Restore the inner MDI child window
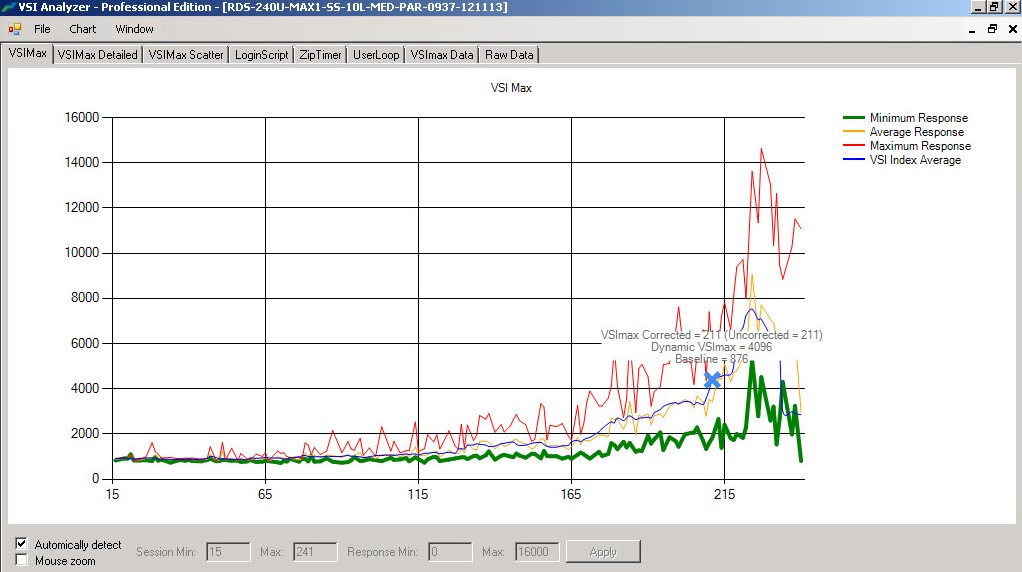The height and width of the screenshot is (572, 1022). (992, 29)
